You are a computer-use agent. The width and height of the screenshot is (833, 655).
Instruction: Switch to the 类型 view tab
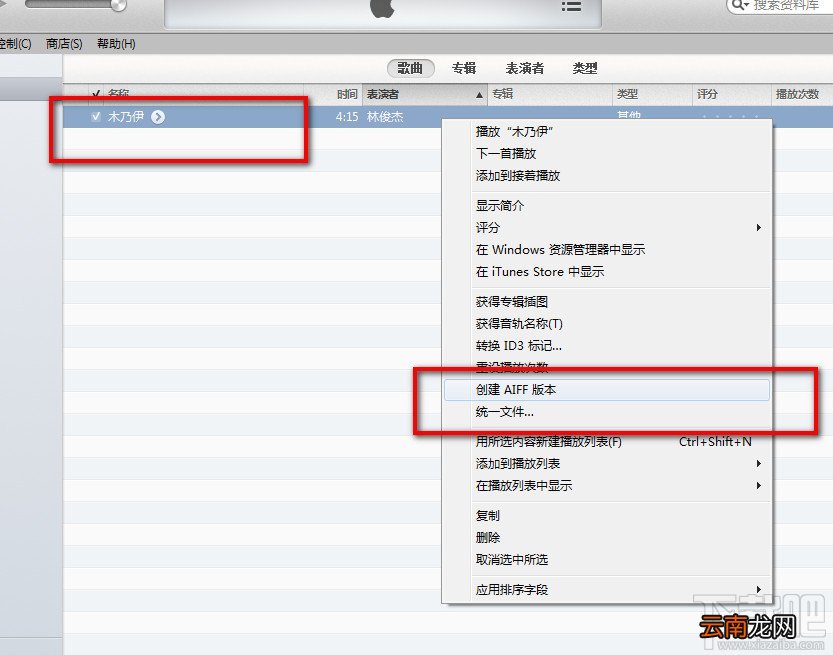click(585, 69)
